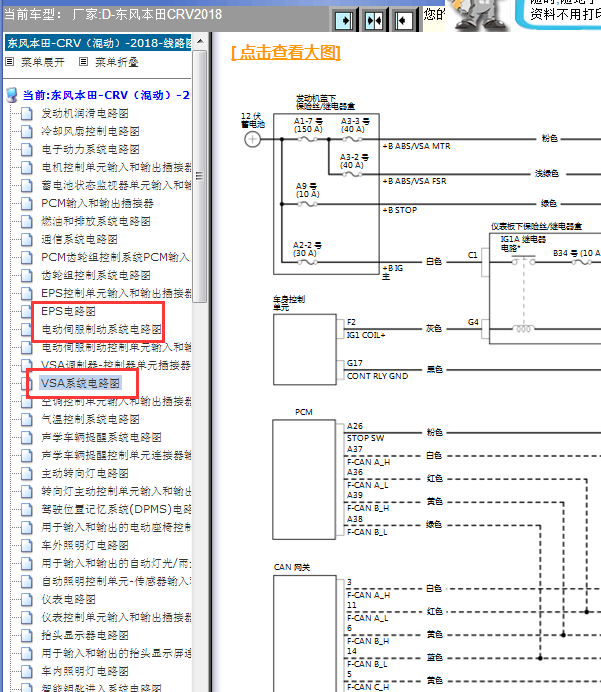Viewport: 601px width, 692px height.
Task: Select the highlighted VSA系统电路图 entry
Action: point(80,383)
